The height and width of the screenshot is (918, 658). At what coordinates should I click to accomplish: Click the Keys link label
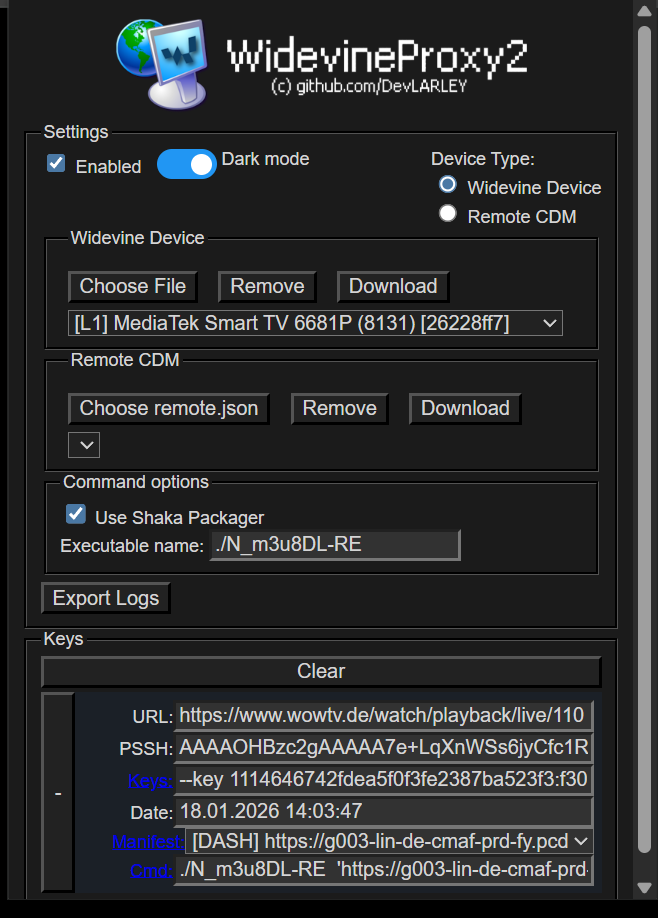coord(150,780)
